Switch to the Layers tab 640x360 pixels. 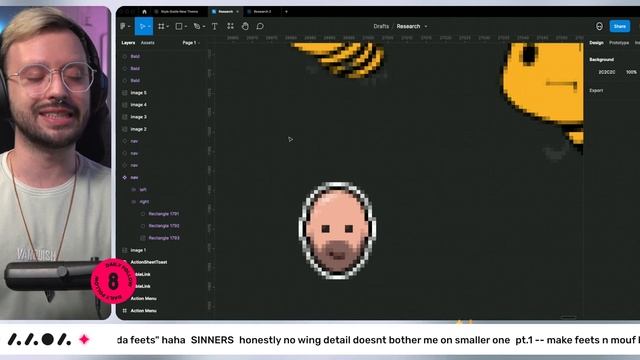(x=128, y=42)
